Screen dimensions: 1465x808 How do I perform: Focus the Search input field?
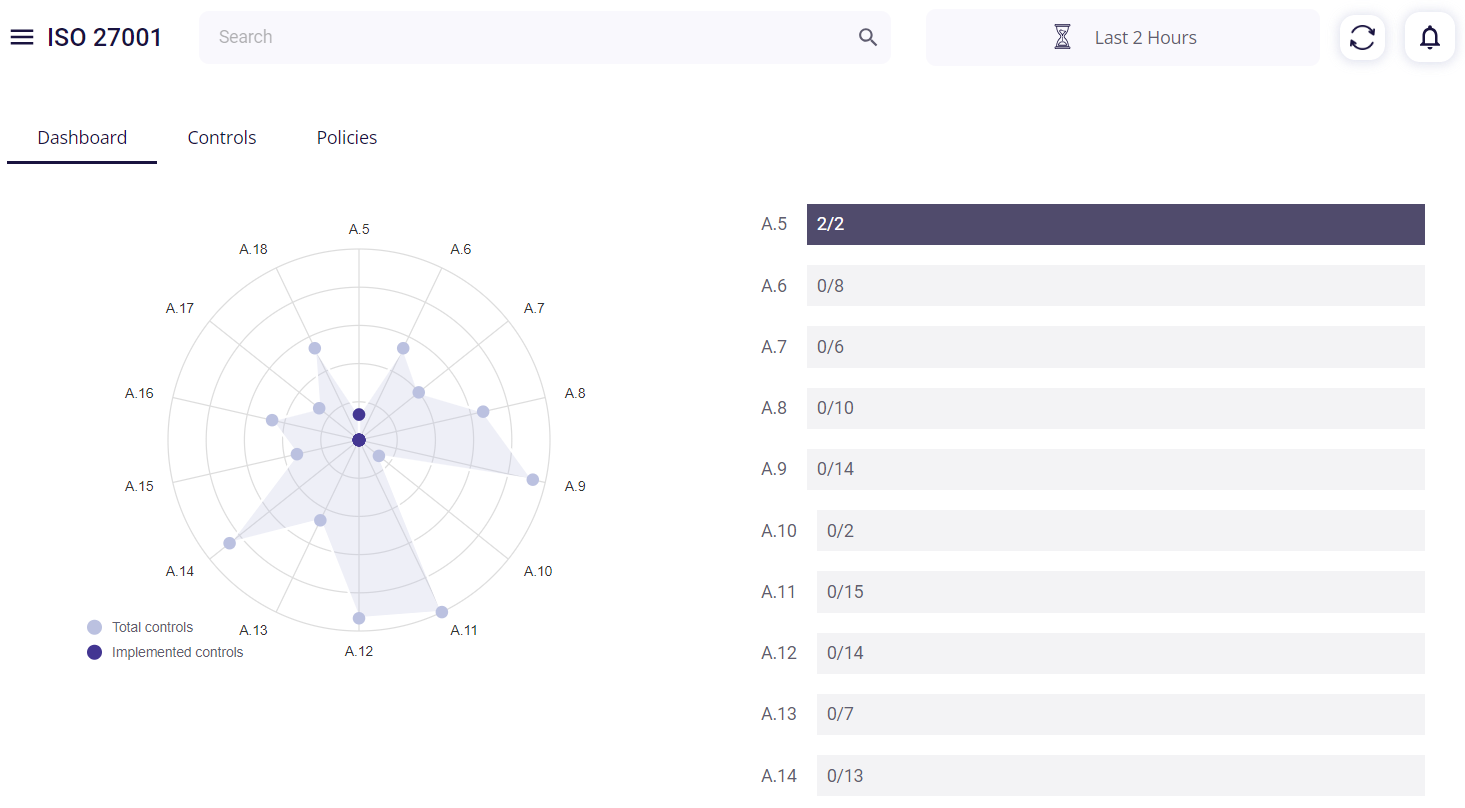[545, 38]
